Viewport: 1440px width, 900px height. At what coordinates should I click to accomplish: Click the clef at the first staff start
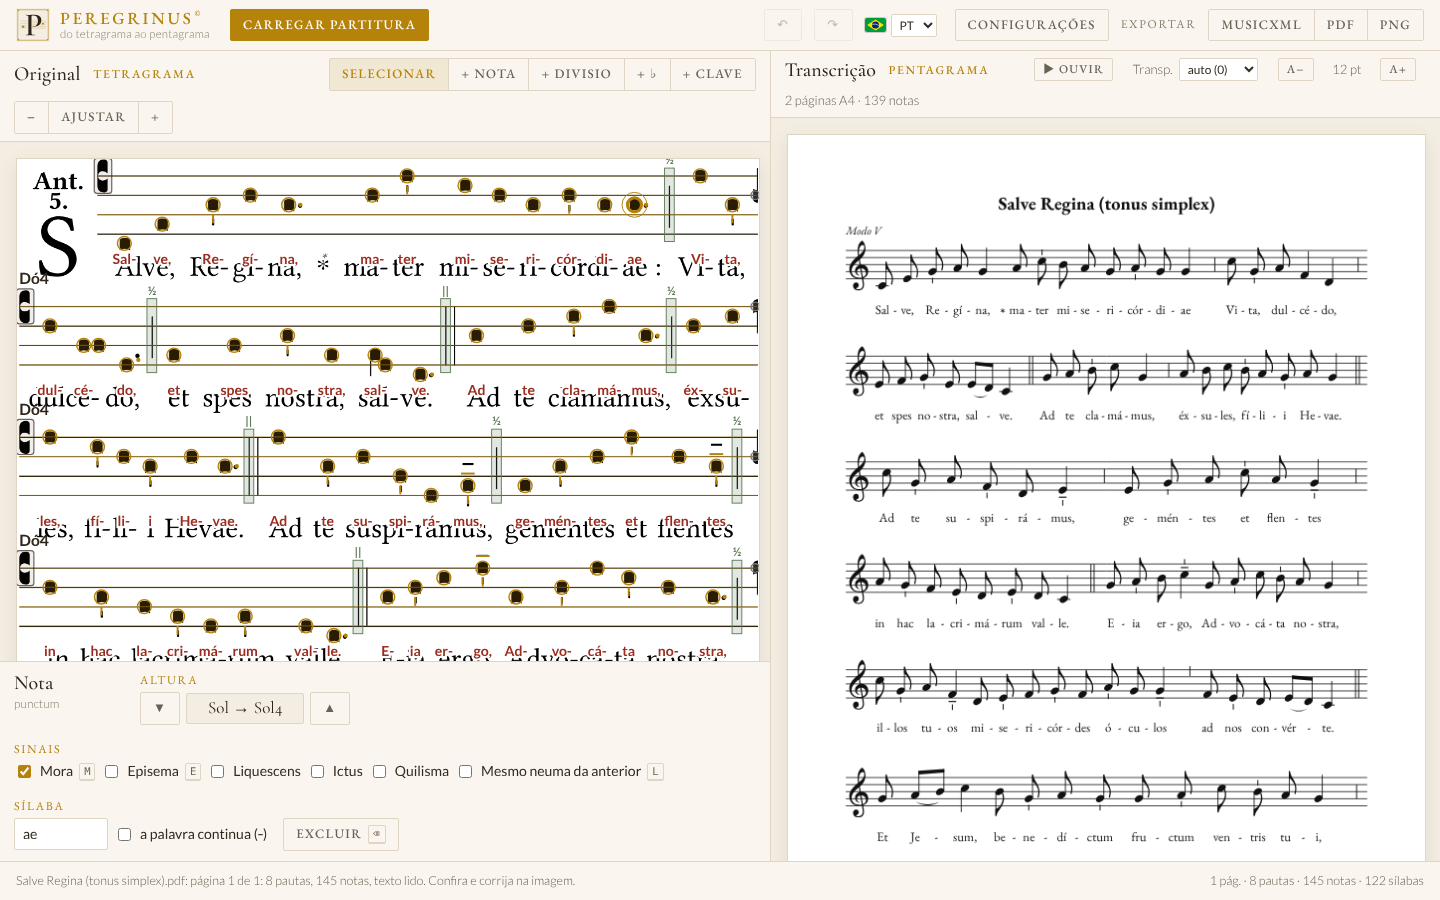point(103,176)
